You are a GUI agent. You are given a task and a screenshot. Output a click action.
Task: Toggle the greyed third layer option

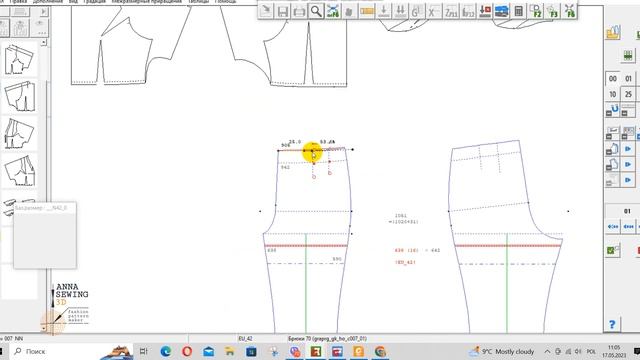(612, 180)
